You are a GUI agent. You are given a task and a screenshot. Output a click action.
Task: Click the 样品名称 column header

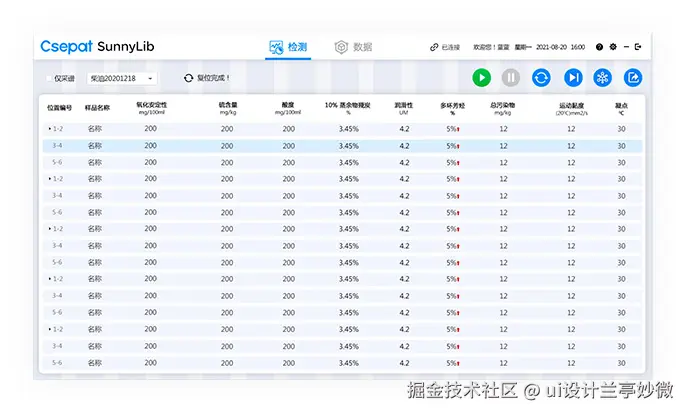point(97,108)
